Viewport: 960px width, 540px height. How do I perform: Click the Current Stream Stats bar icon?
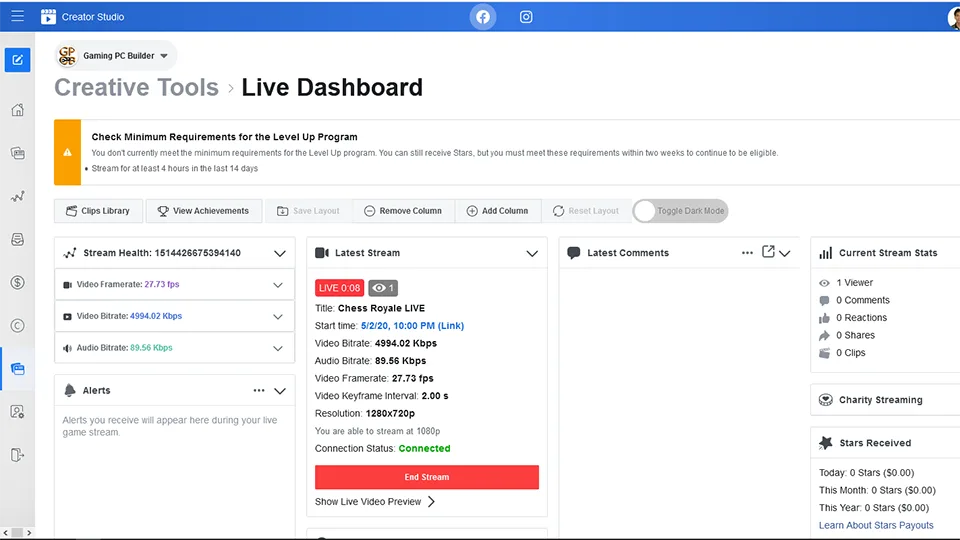coord(825,253)
